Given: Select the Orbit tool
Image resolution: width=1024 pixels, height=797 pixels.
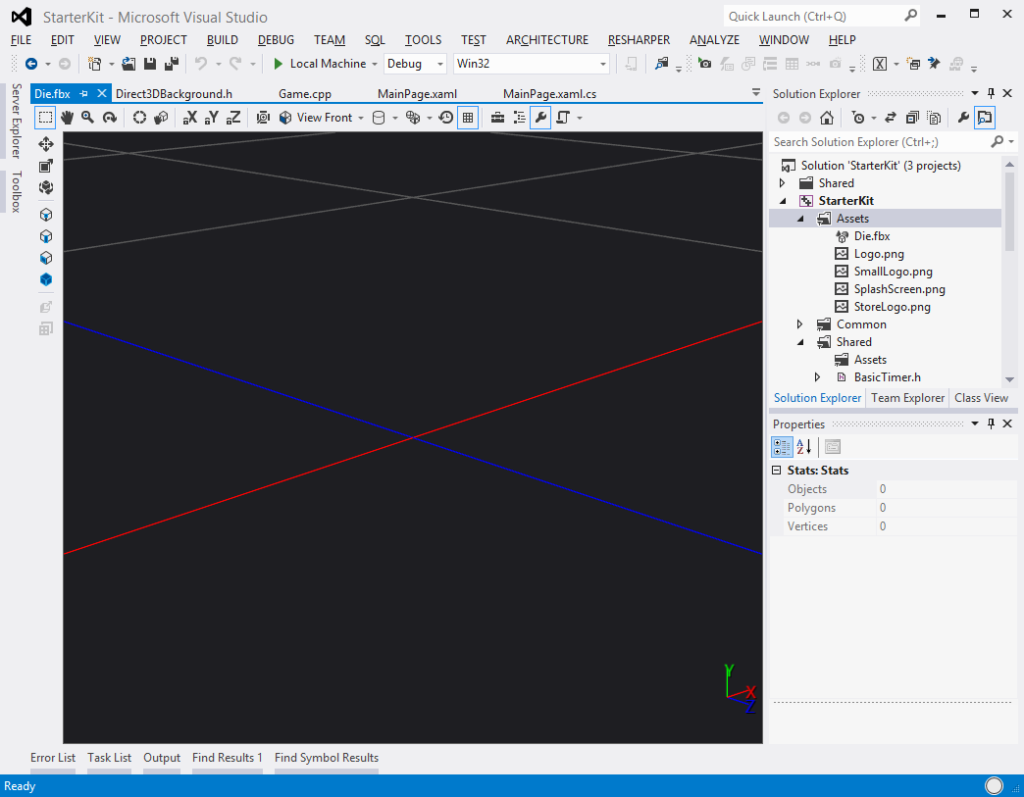Looking at the screenshot, I should click(110, 117).
